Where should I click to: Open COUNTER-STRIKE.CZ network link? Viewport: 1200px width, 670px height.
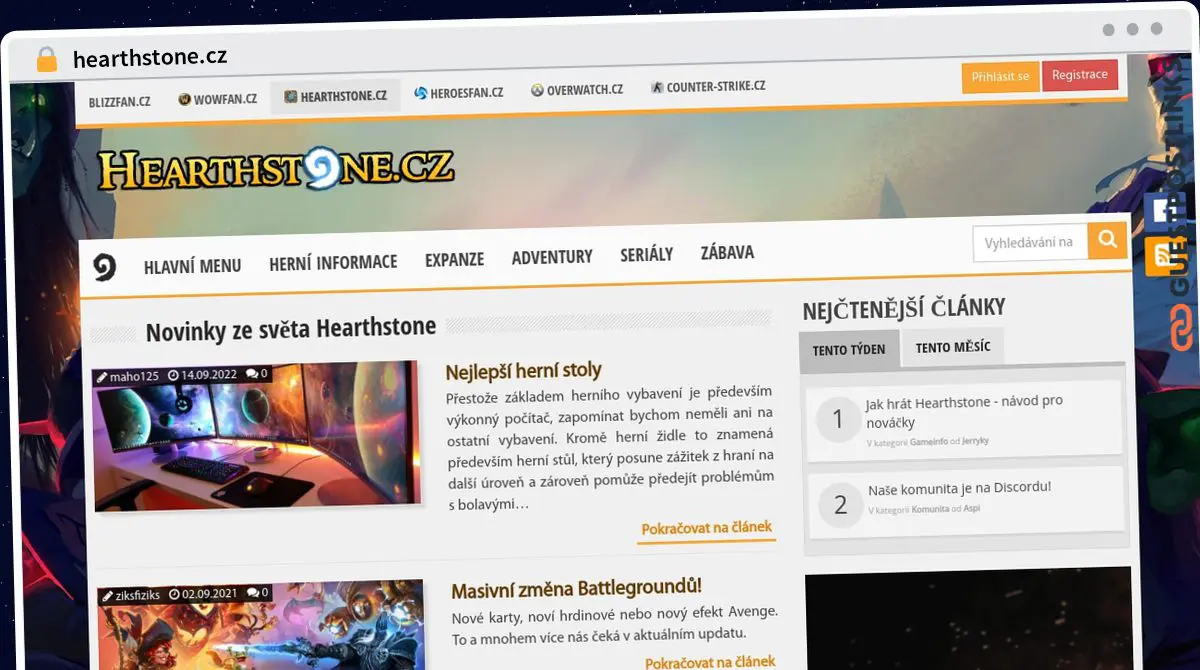708,87
